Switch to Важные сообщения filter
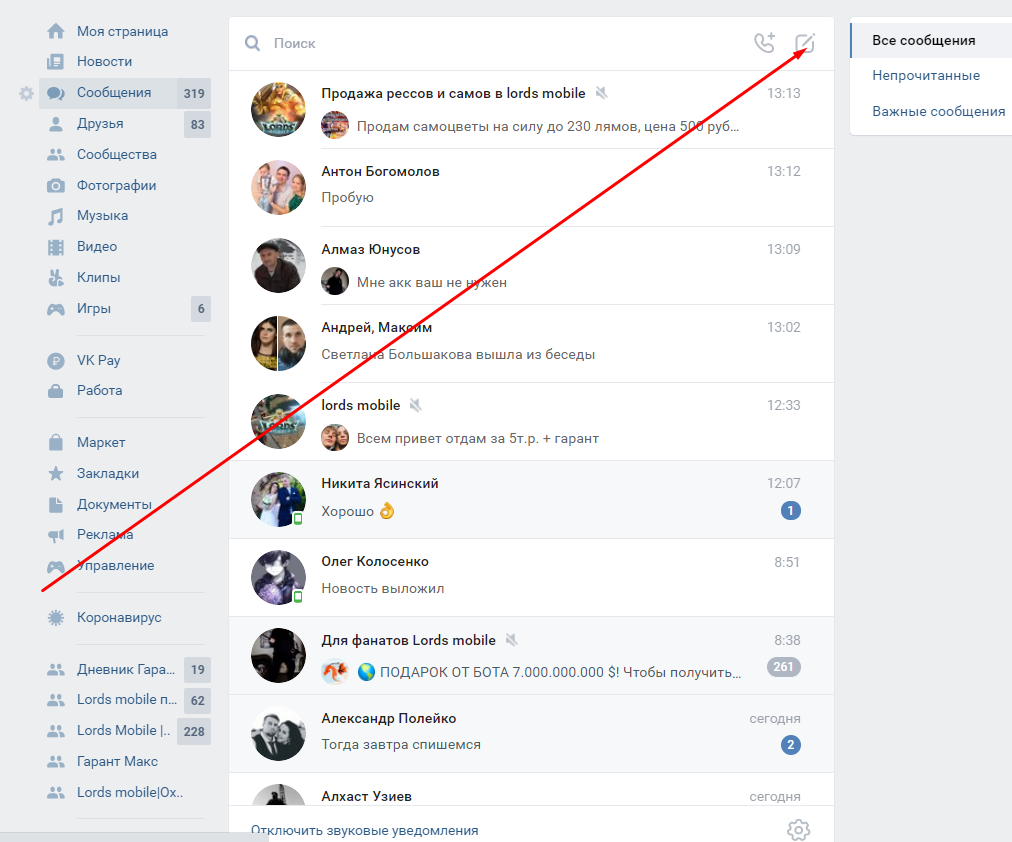The width and height of the screenshot is (1012, 842). coord(938,111)
